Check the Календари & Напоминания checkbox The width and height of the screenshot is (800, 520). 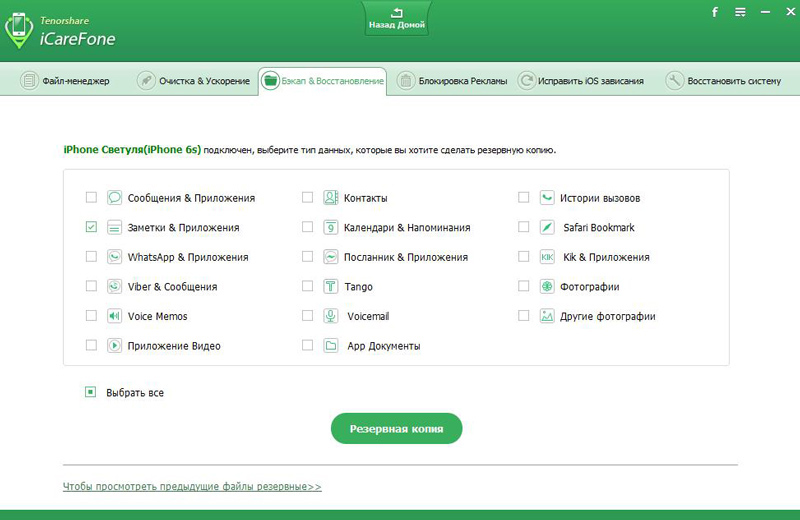point(307,227)
